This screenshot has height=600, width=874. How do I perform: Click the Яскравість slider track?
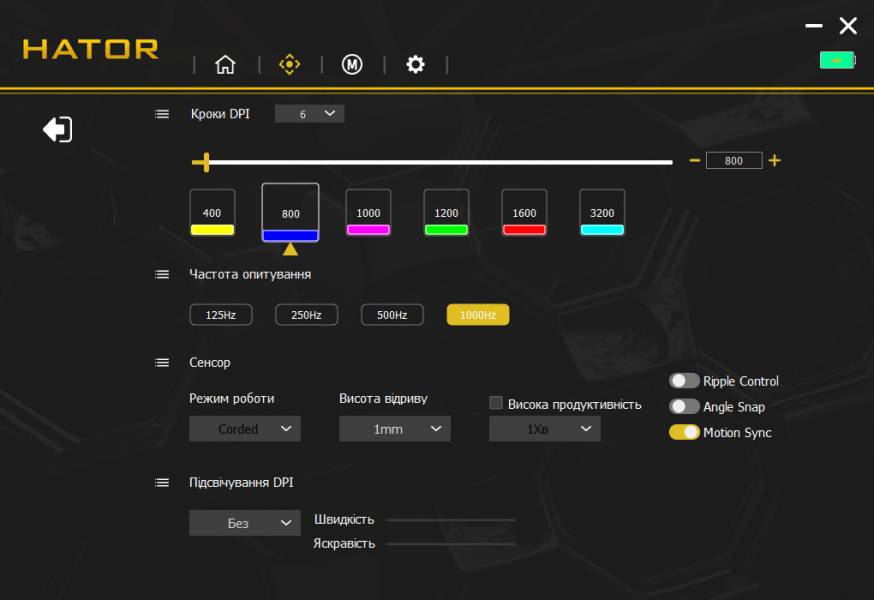tap(451, 544)
